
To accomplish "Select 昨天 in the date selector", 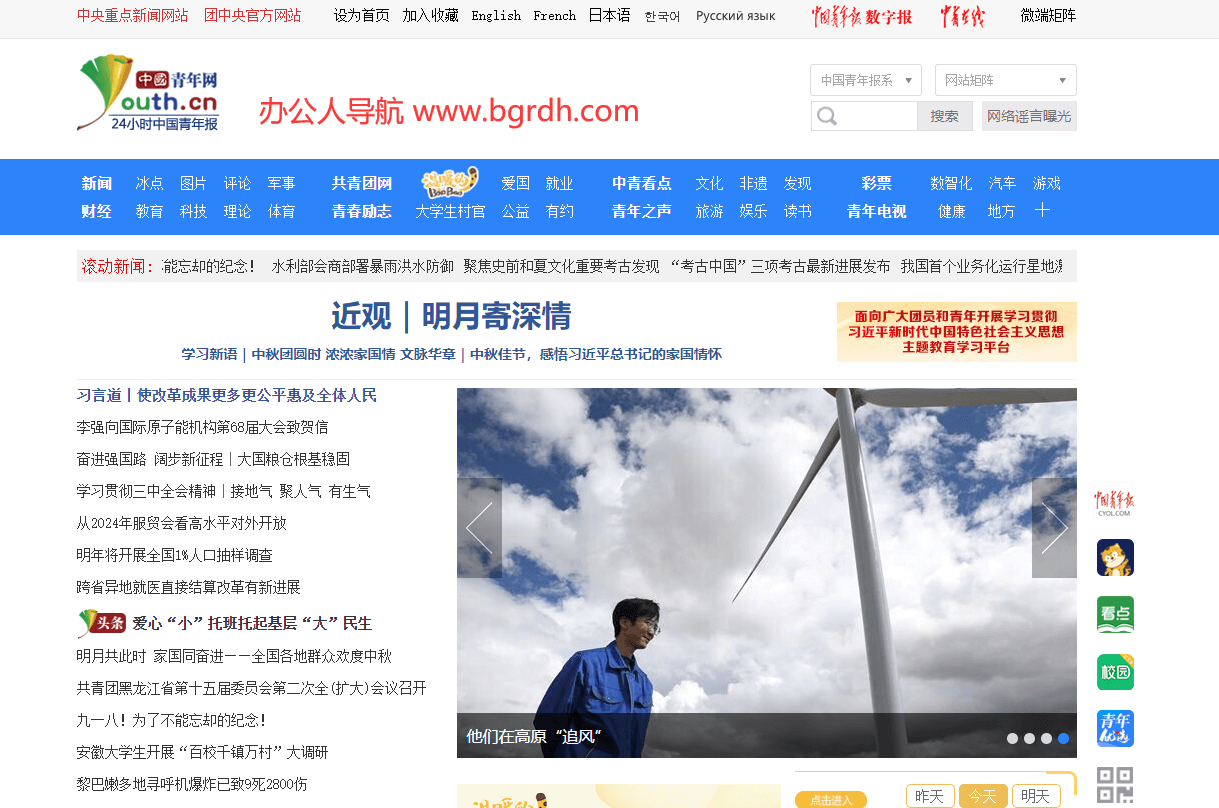I will [930, 796].
